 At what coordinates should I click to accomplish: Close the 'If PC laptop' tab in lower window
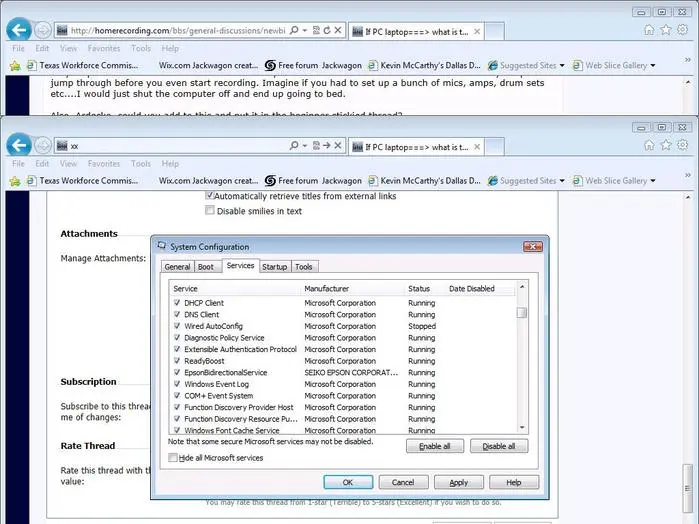pos(477,147)
